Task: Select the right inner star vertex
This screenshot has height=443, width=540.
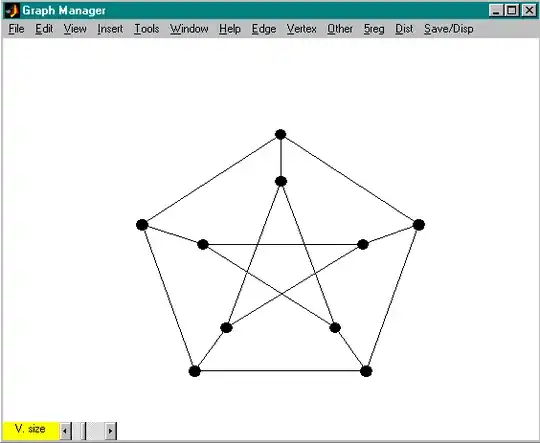Action: (363, 245)
